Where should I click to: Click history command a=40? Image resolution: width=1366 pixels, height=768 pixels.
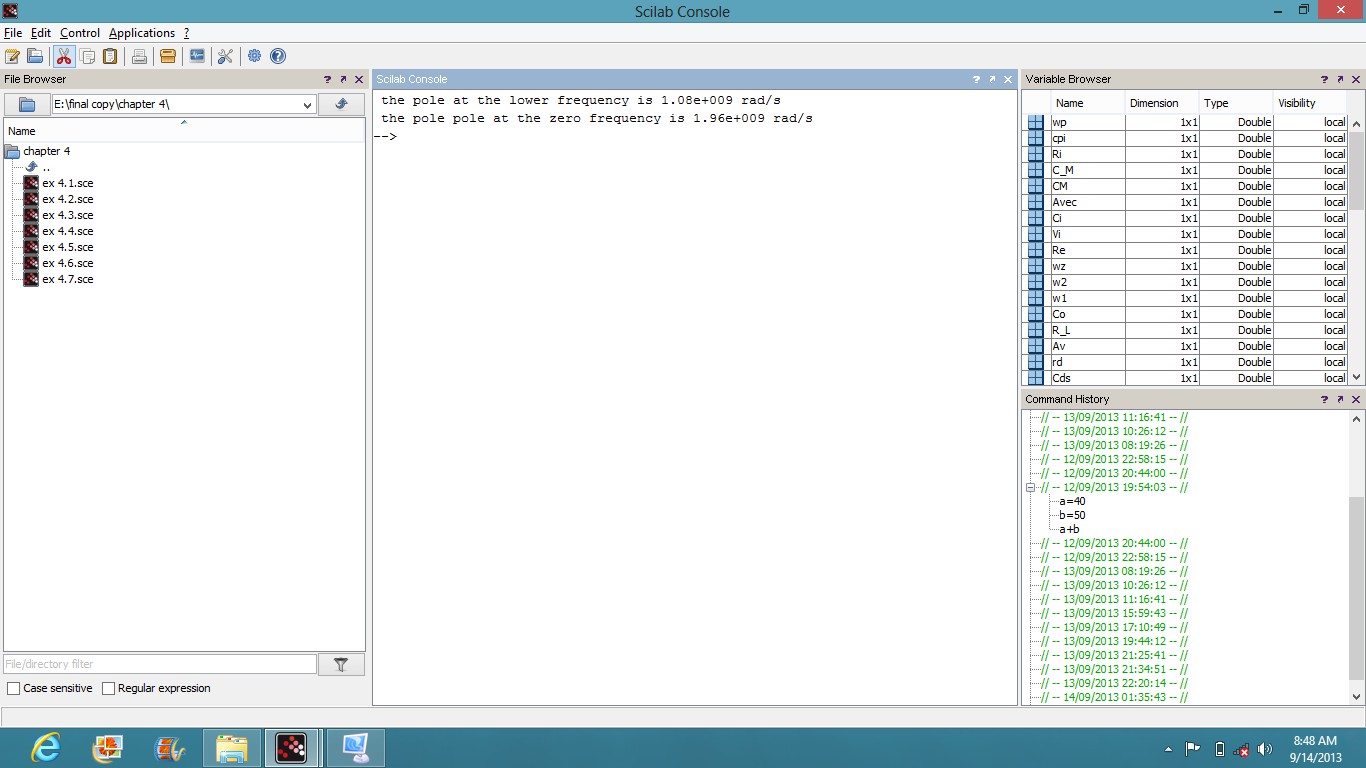tap(1072, 501)
